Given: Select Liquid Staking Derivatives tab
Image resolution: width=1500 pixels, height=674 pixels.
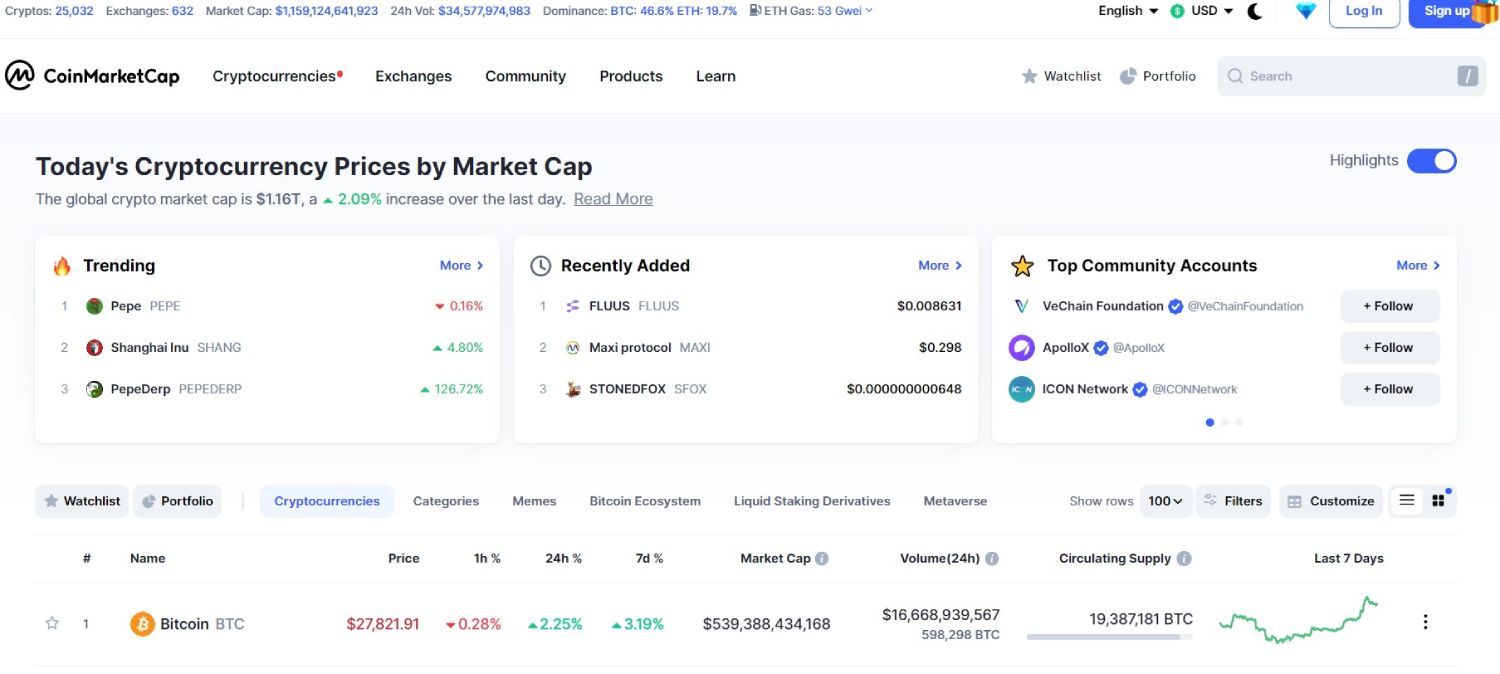Looking at the screenshot, I should click(812, 501).
